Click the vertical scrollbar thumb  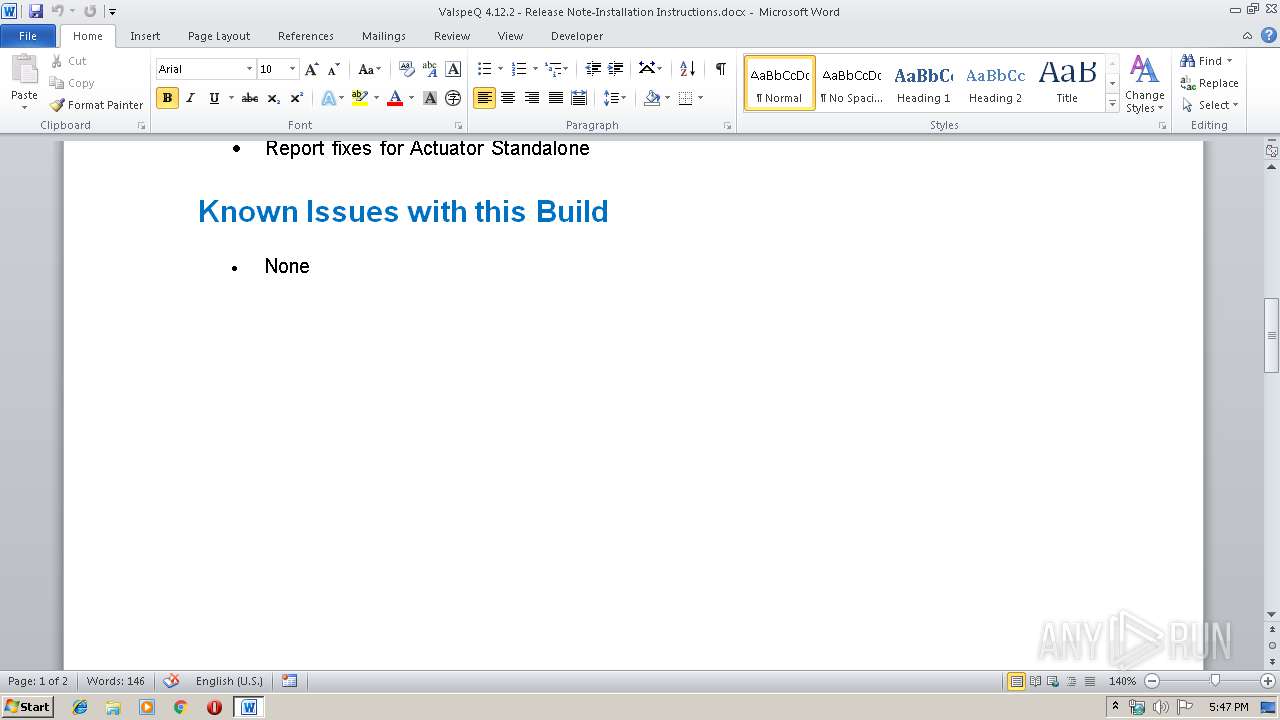coord(1272,335)
